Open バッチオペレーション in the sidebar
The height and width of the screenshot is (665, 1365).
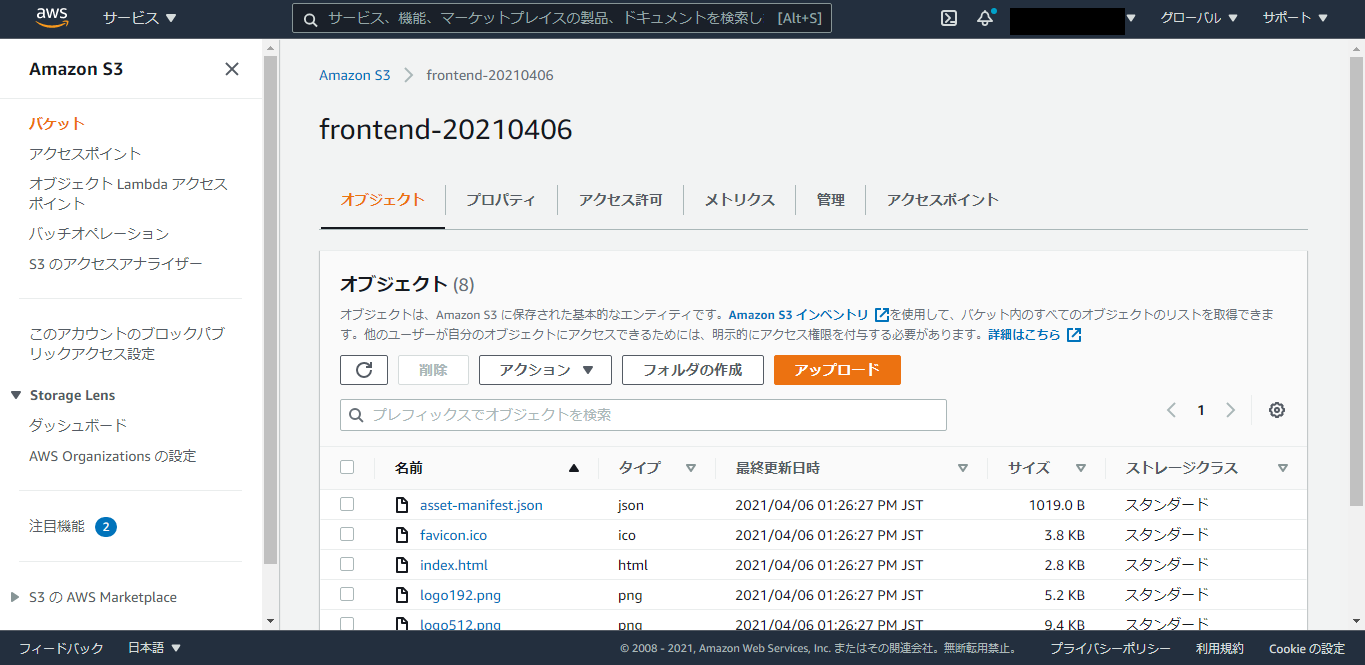[99, 234]
